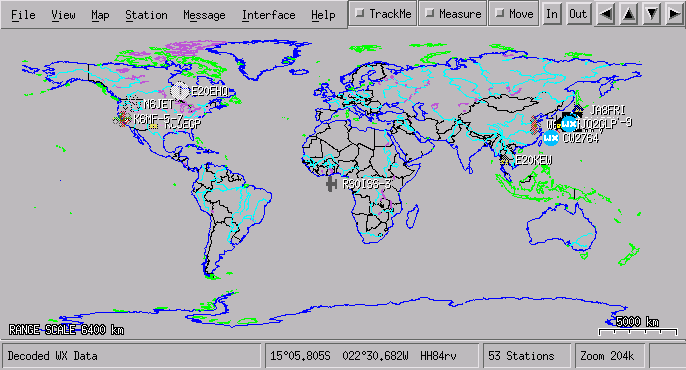Toggle the Move mode
Image resolution: width=686 pixels, height=370 pixels.
pyautogui.click(x=514, y=14)
